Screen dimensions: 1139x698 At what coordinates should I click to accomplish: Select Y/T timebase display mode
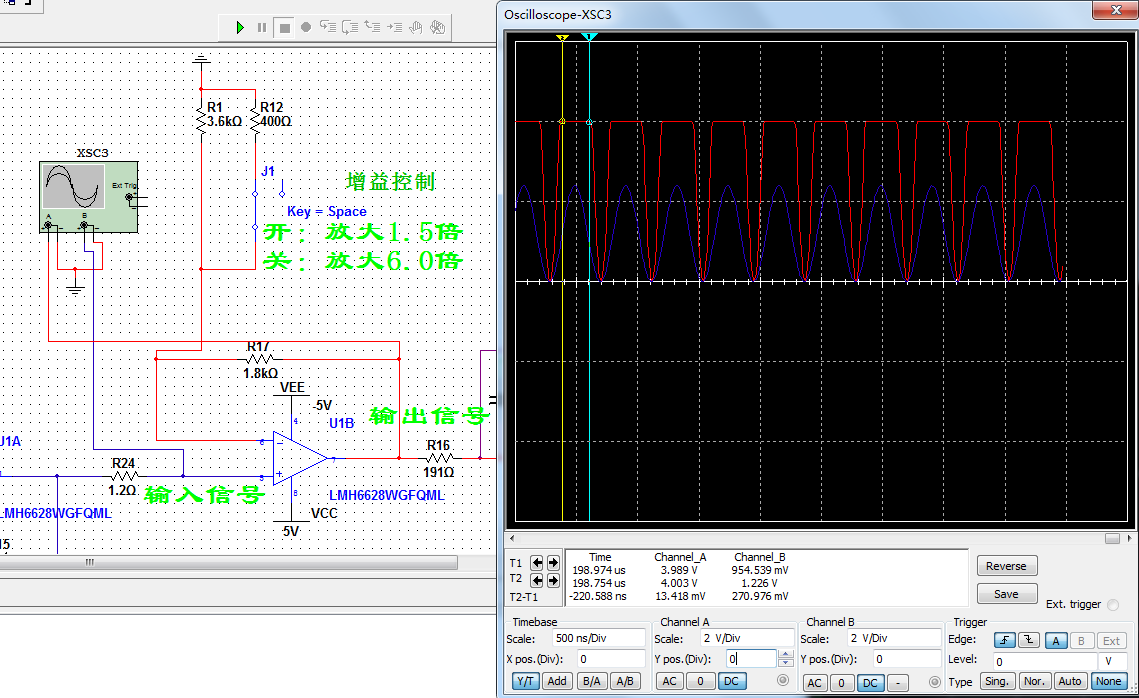click(525, 681)
